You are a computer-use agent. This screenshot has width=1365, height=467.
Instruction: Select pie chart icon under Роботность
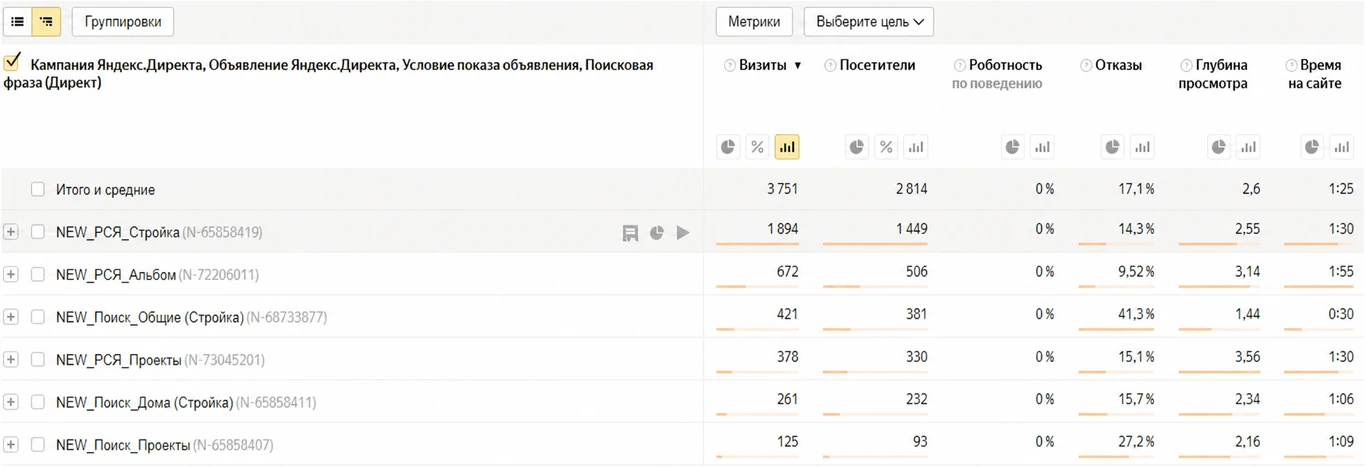tap(1013, 147)
